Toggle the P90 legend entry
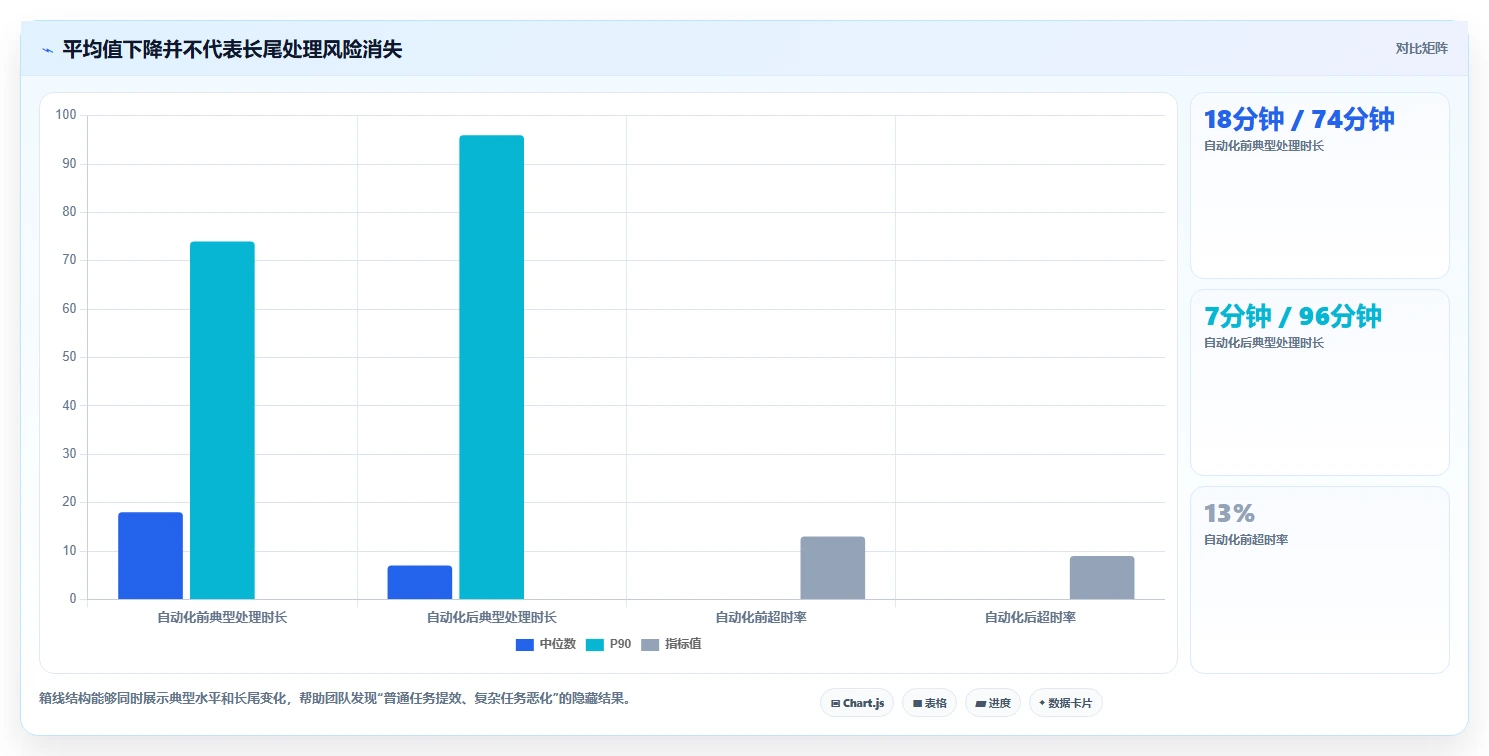 [608, 644]
